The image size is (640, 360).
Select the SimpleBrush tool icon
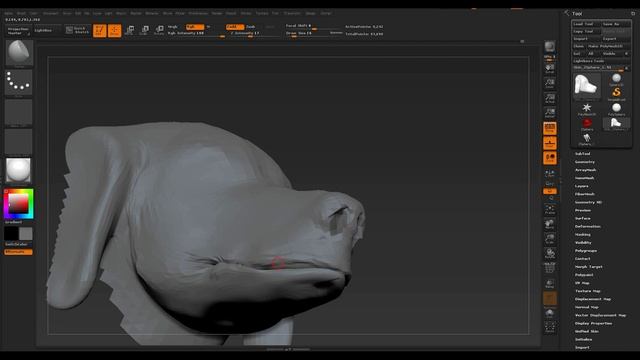pyautogui.click(x=616, y=94)
